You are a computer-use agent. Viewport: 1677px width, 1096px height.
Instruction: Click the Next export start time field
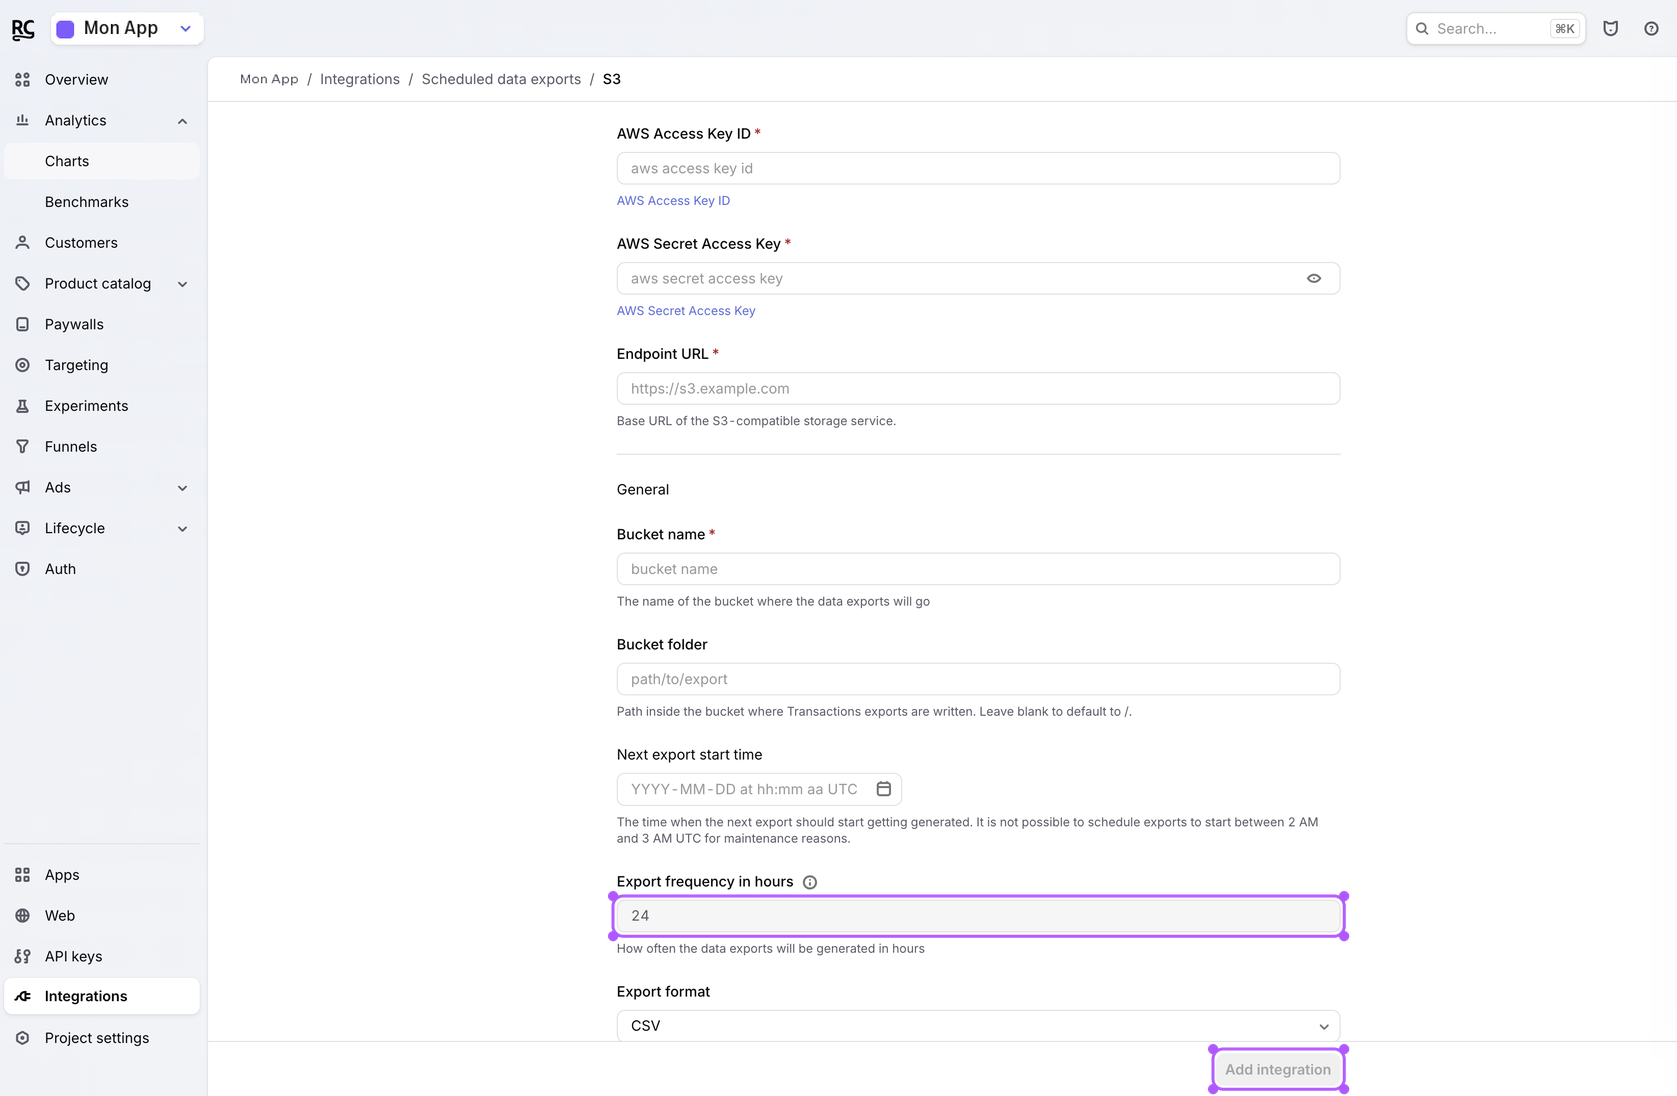click(759, 789)
